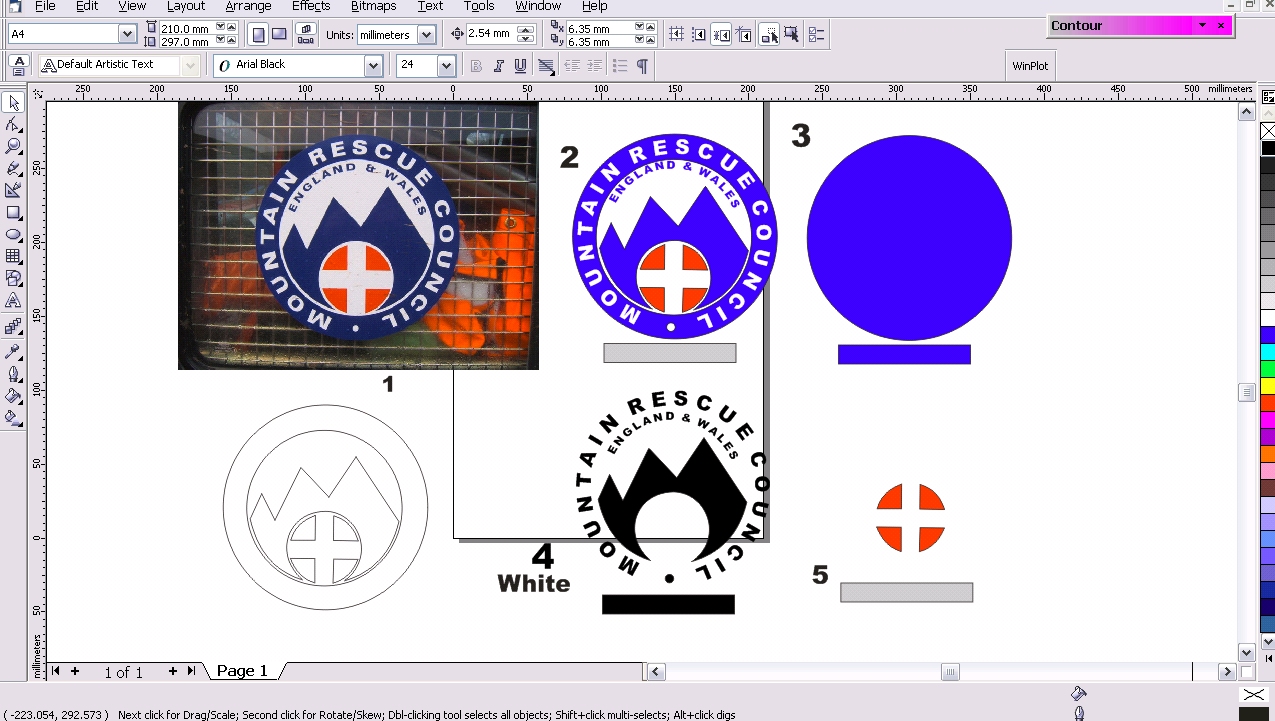The image size is (1275, 721).
Task: Toggle underline text formatting
Action: 520,66
